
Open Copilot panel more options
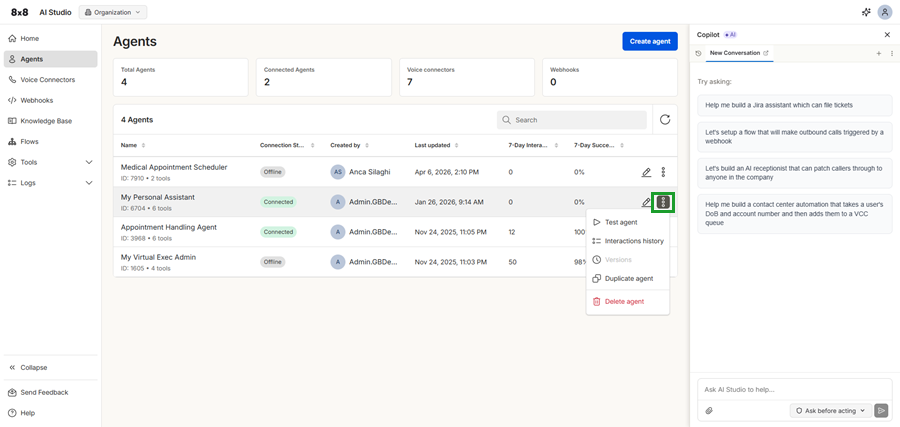point(892,53)
